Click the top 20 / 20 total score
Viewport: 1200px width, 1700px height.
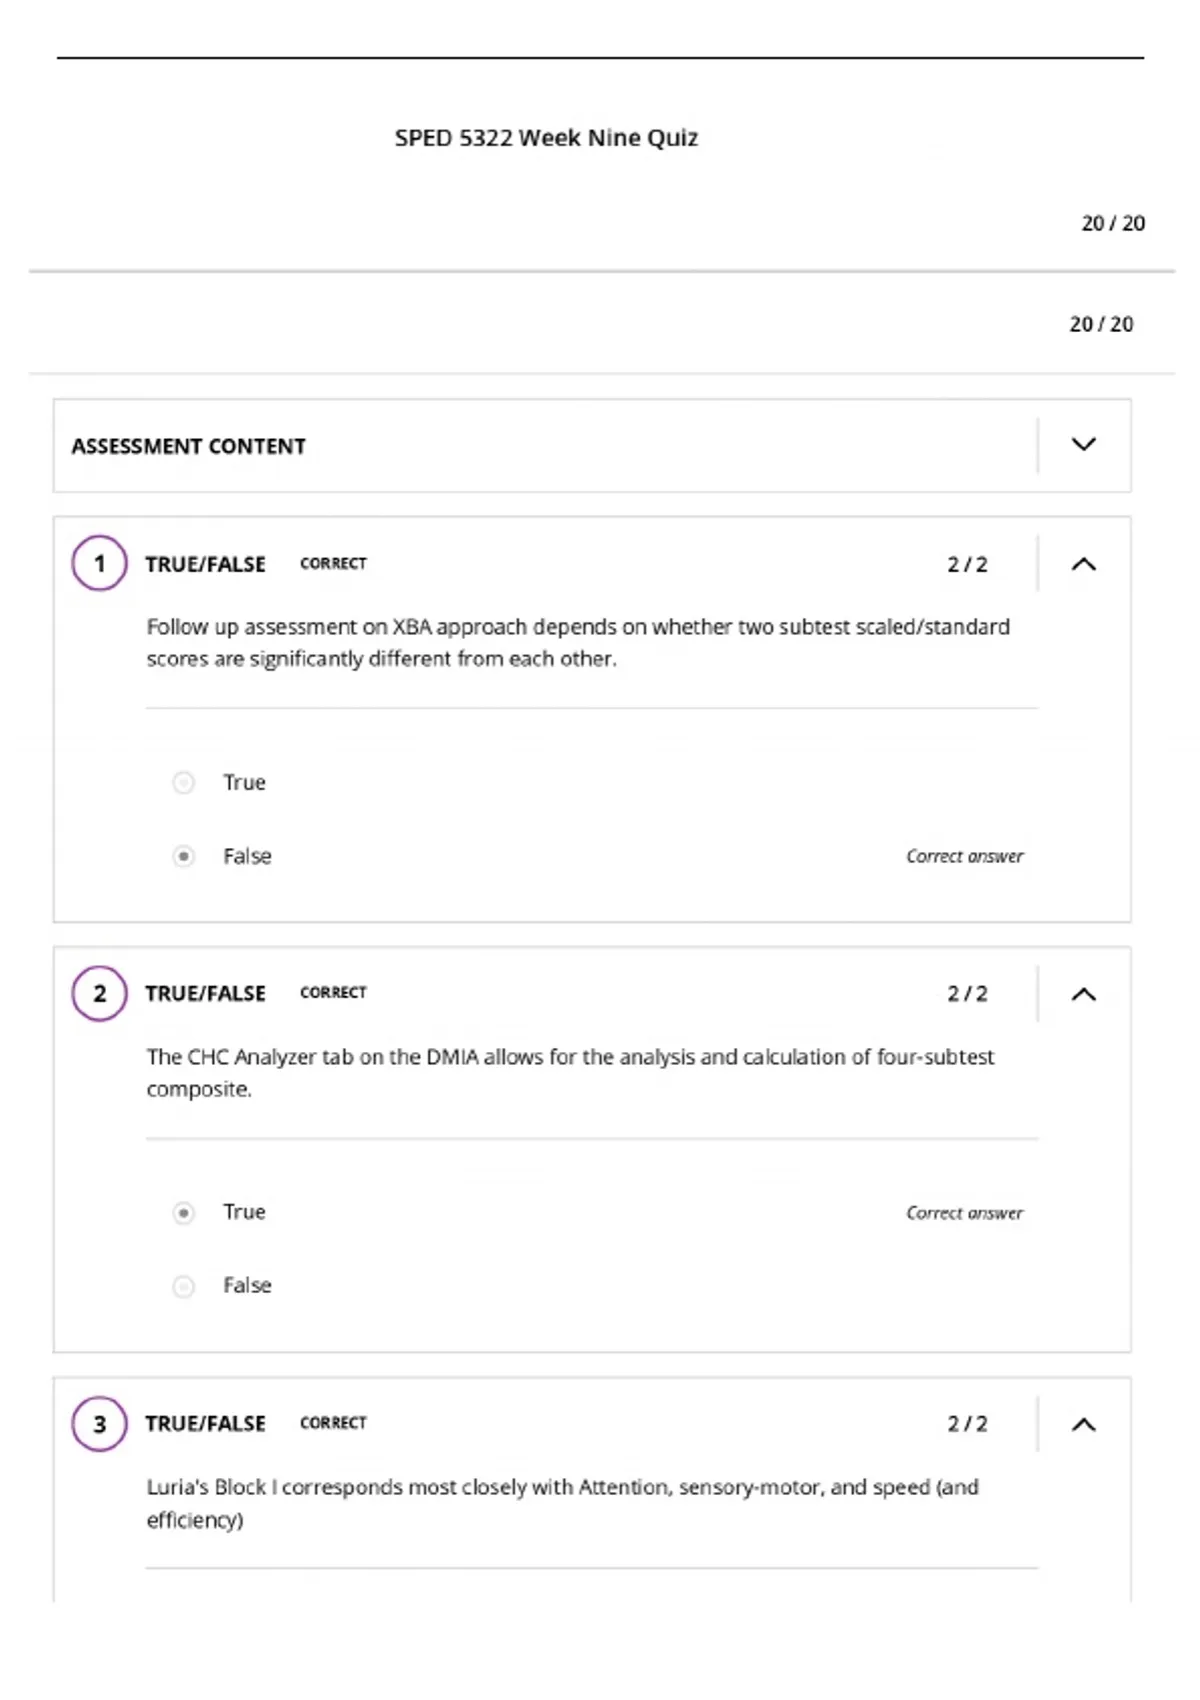click(x=1113, y=223)
